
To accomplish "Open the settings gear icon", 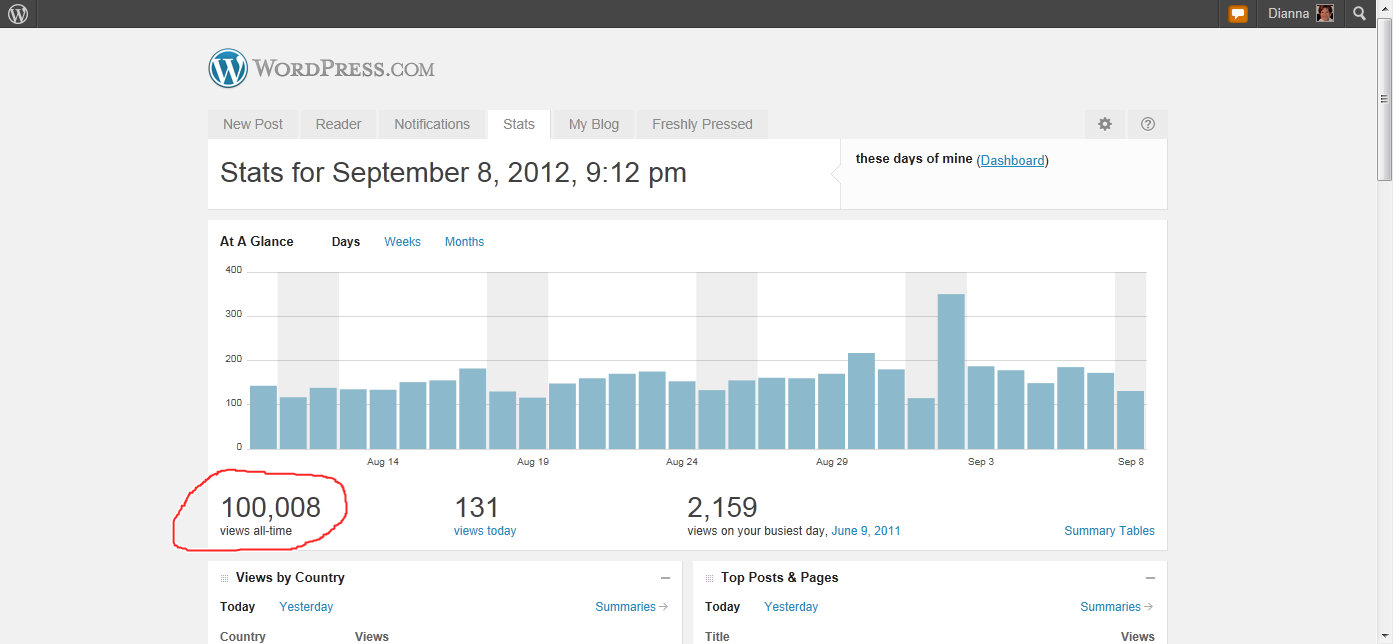I will [1105, 124].
